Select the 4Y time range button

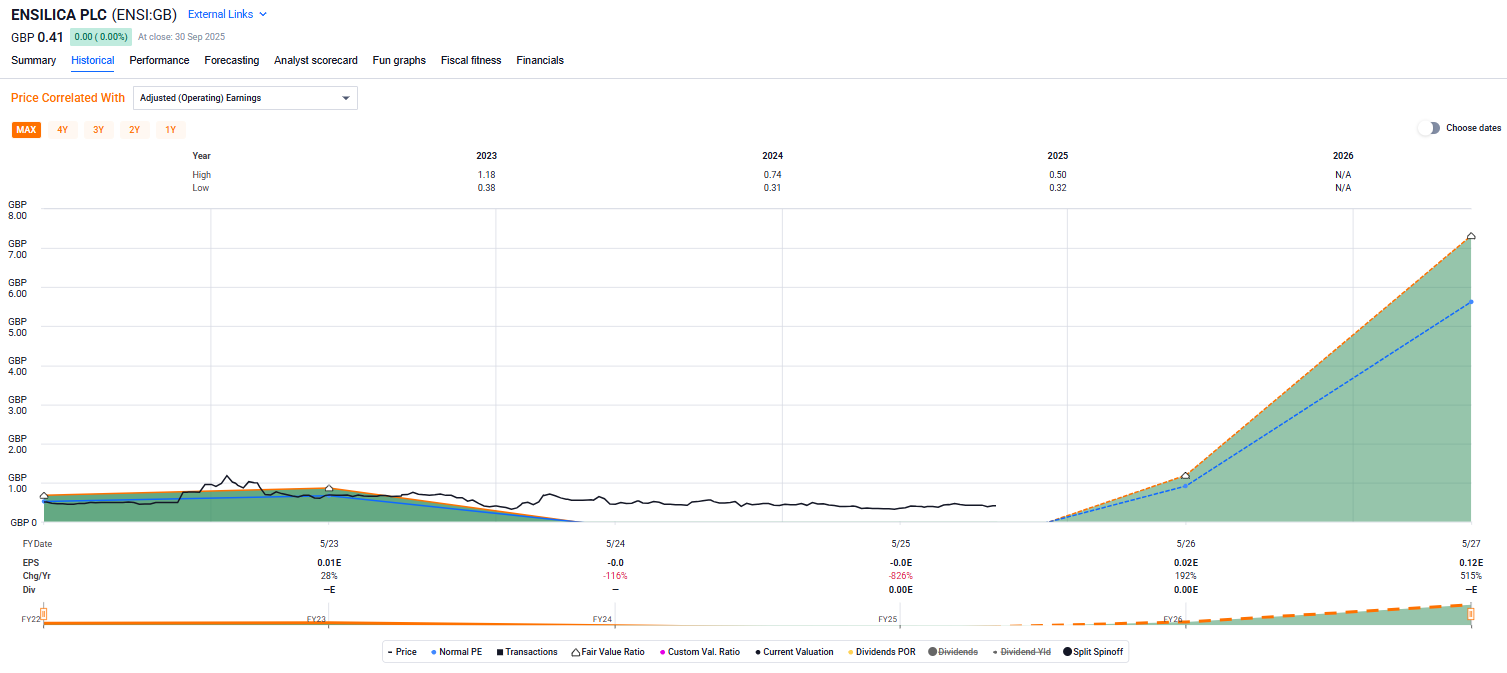tap(62, 130)
